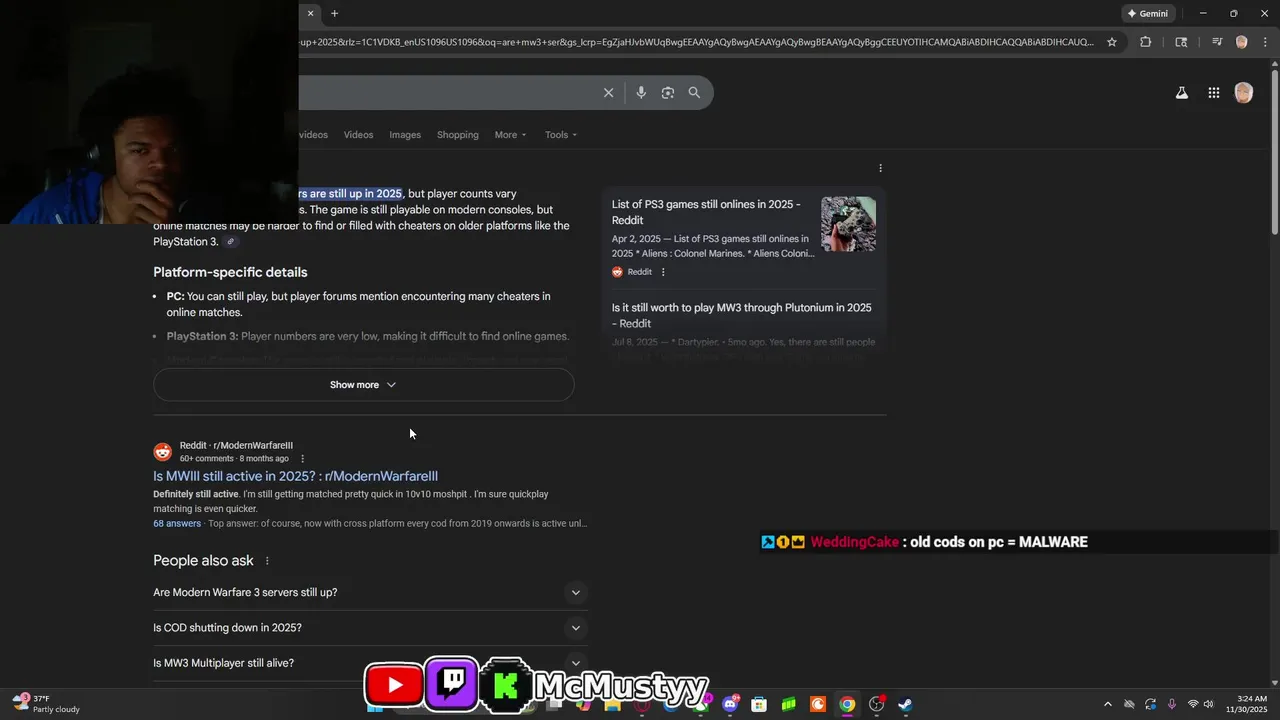Image resolution: width=1280 pixels, height=720 pixels.
Task: Bookmark this page with the star
Action: tap(1111, 42)
